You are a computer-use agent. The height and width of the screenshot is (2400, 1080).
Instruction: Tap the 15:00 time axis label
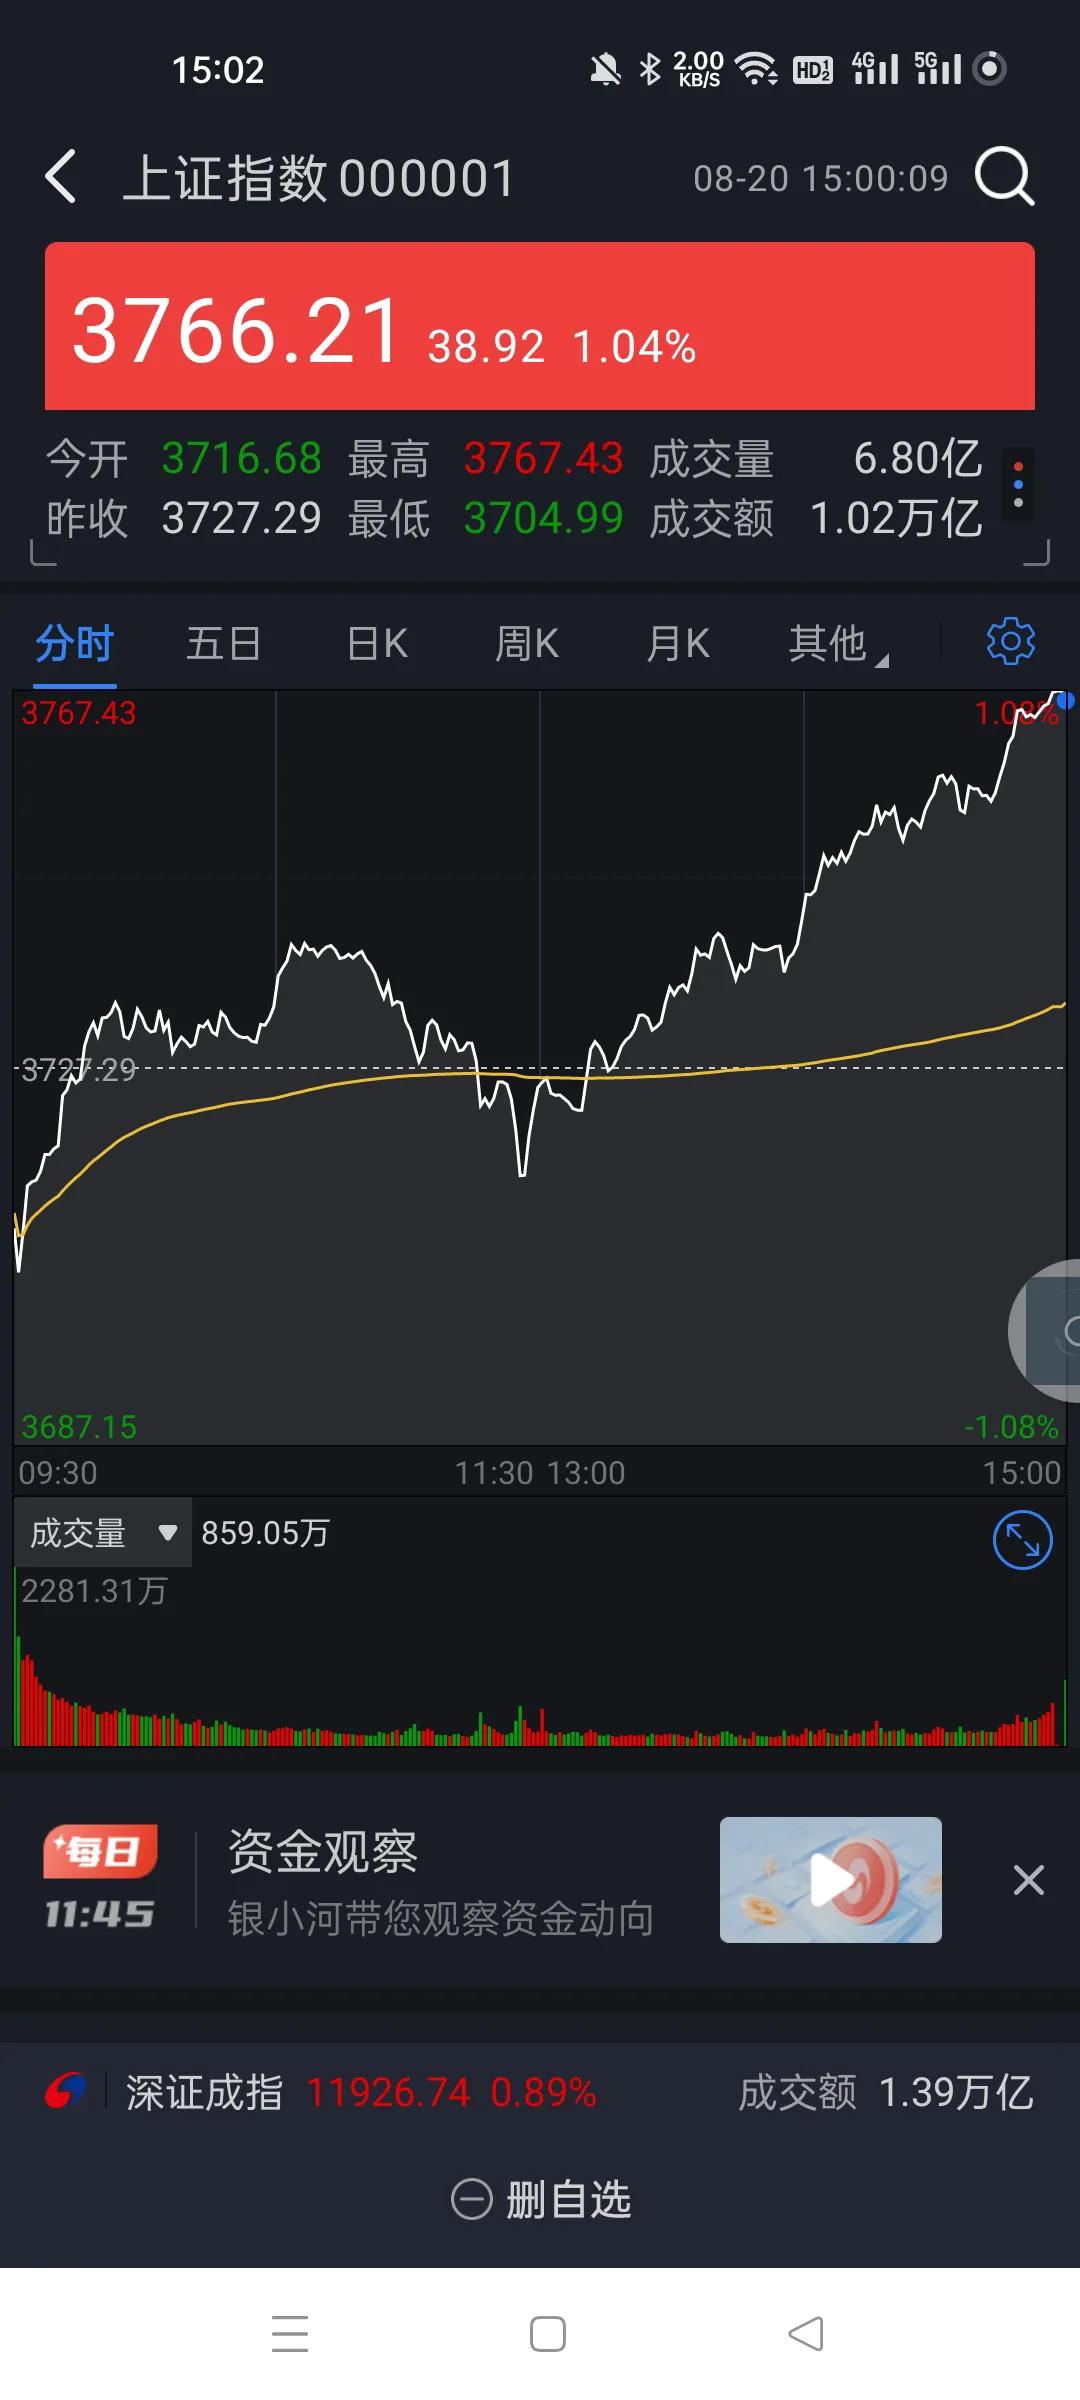point(1021,1472)
